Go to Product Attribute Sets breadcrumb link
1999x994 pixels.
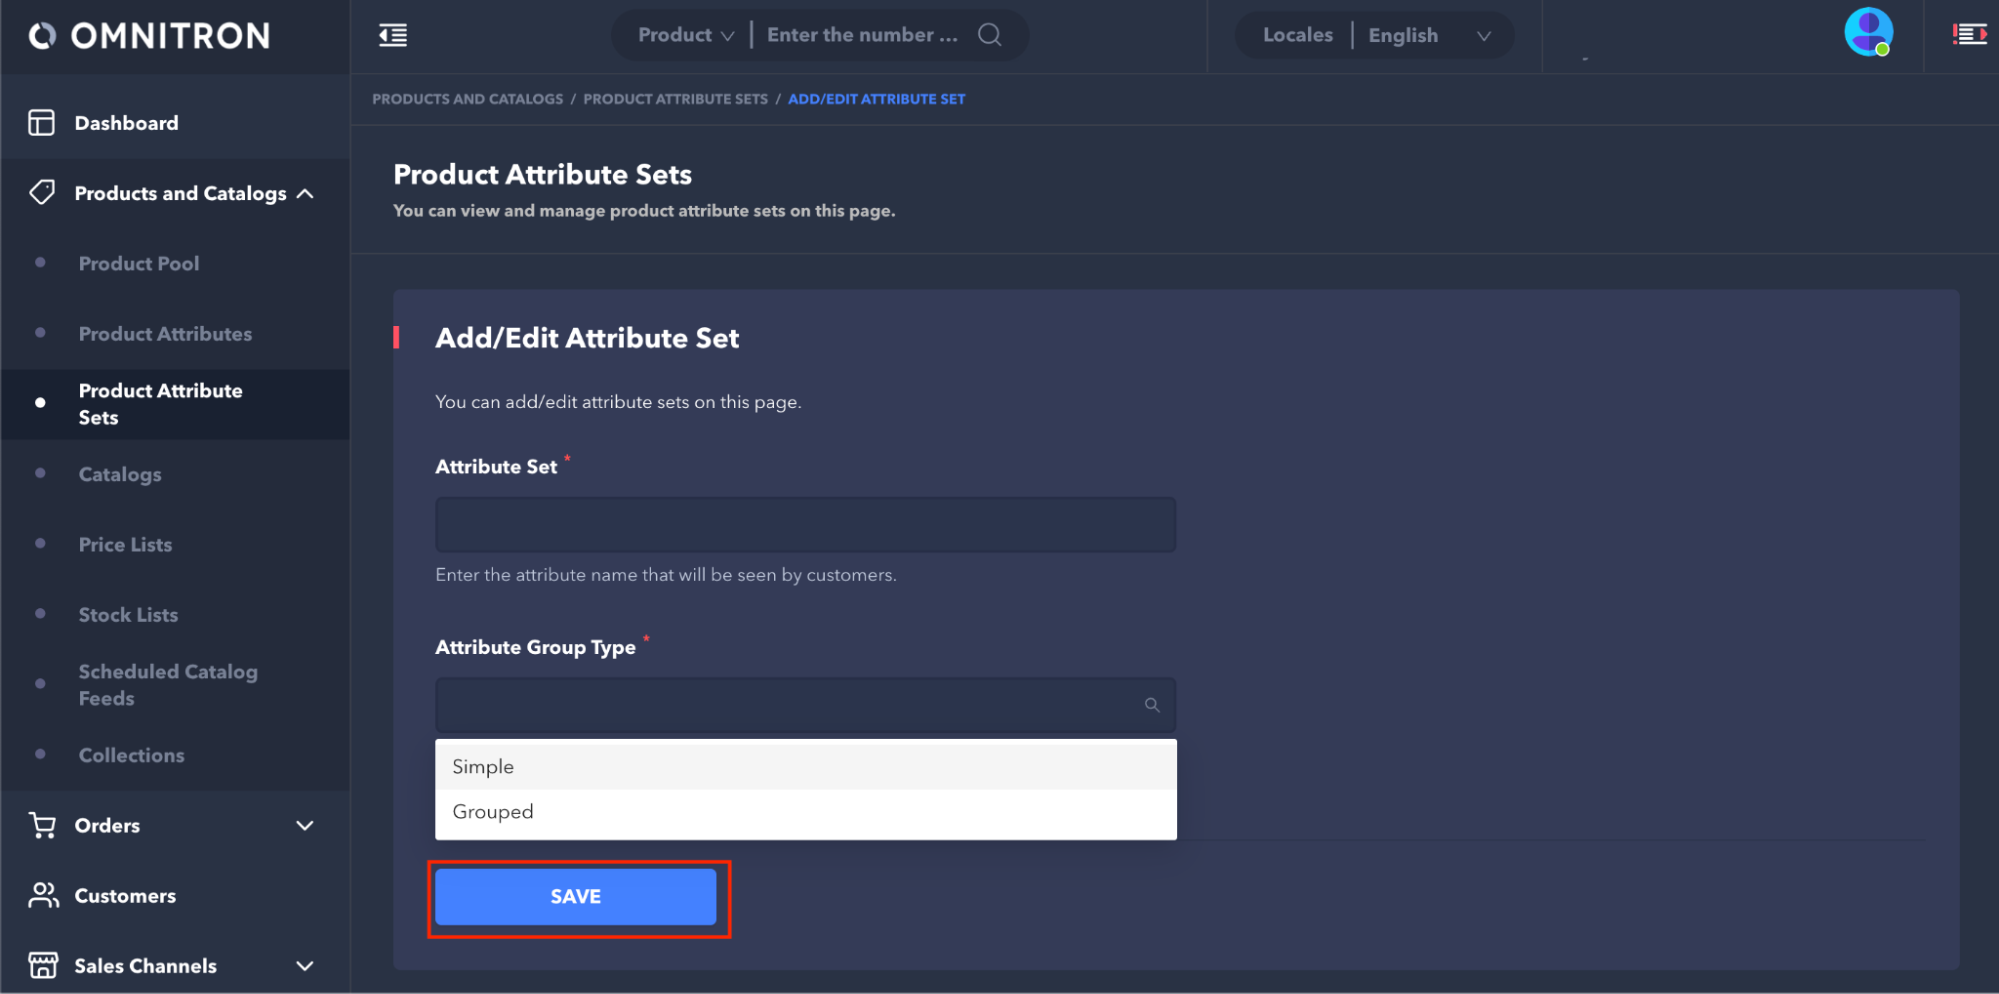pos(675,99)
